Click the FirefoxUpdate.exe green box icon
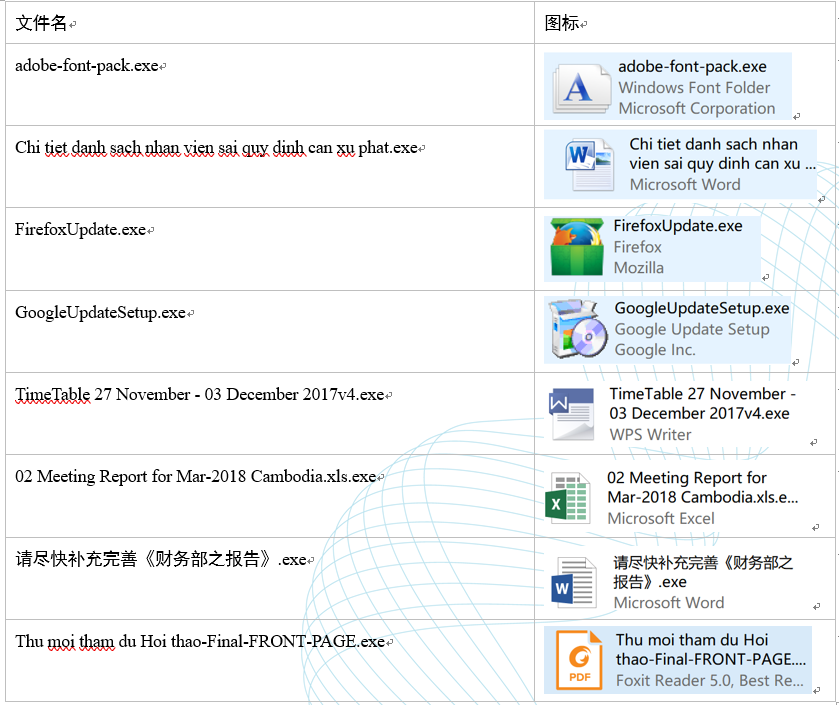 click(577, 247)
